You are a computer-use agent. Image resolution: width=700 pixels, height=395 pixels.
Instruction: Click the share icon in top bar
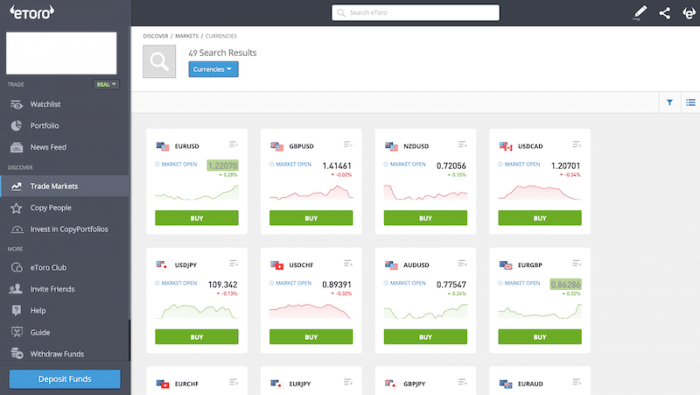click(664, 13)
